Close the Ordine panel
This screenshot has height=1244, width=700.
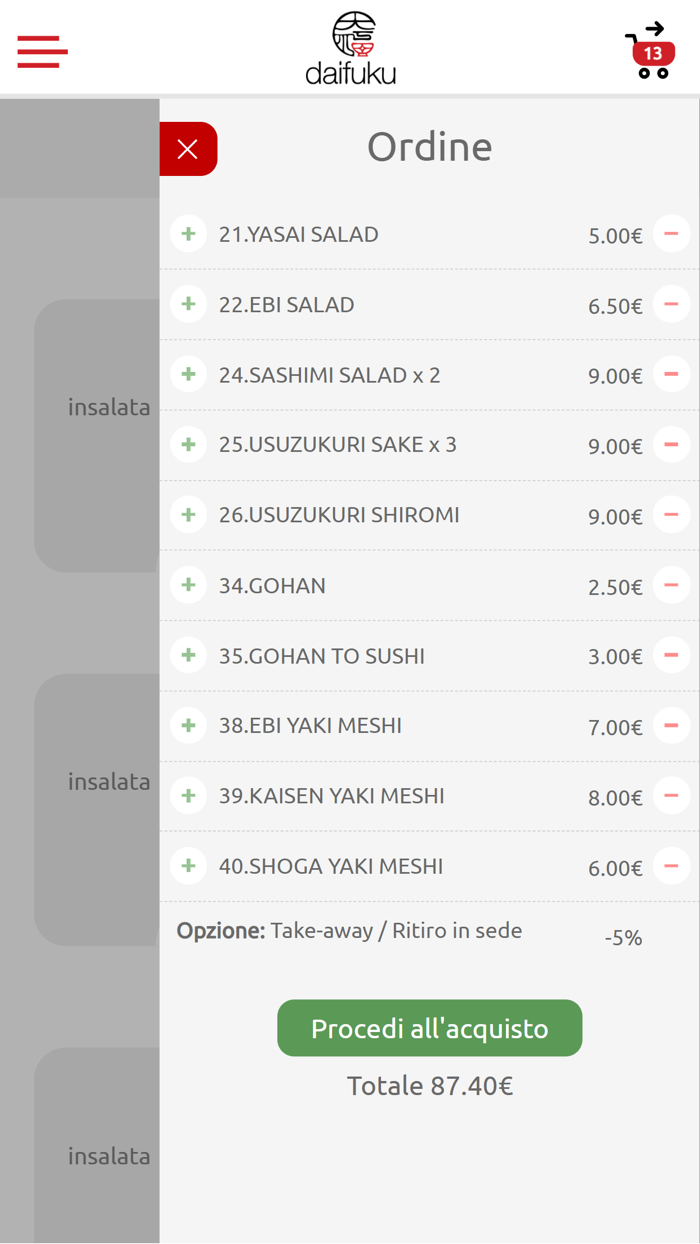point(188,149)
